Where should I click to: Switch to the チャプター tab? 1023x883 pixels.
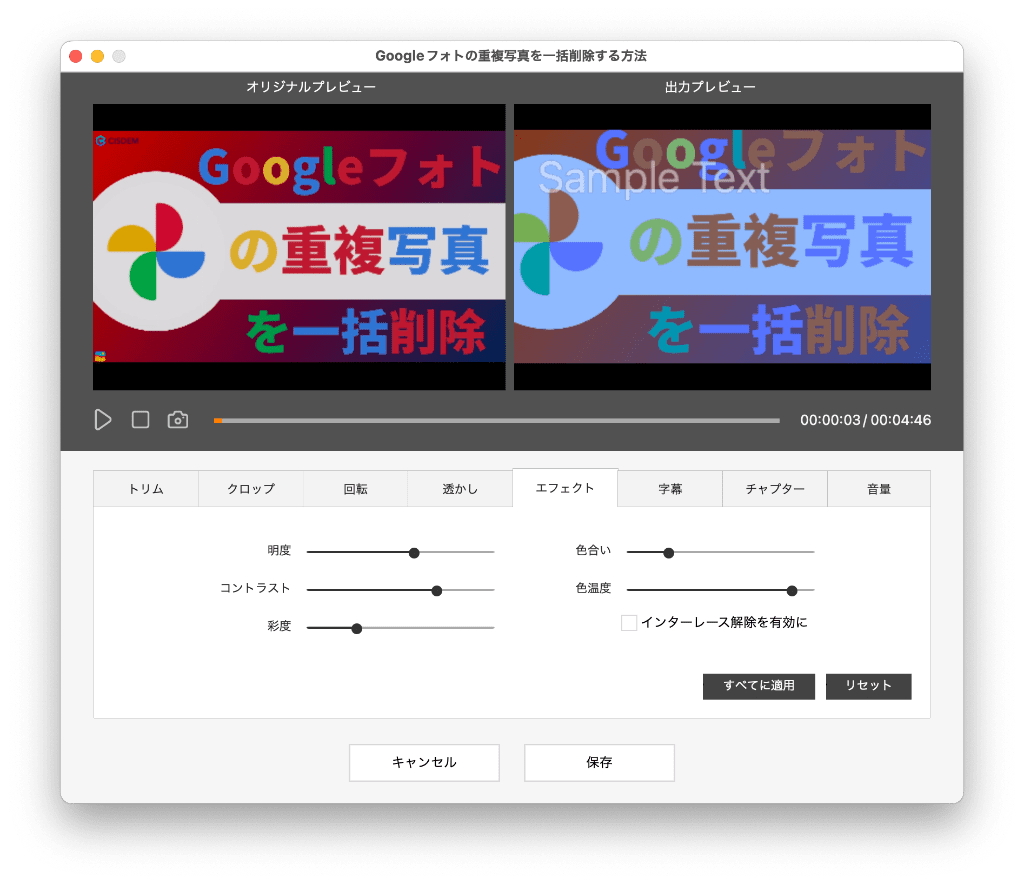775,489
